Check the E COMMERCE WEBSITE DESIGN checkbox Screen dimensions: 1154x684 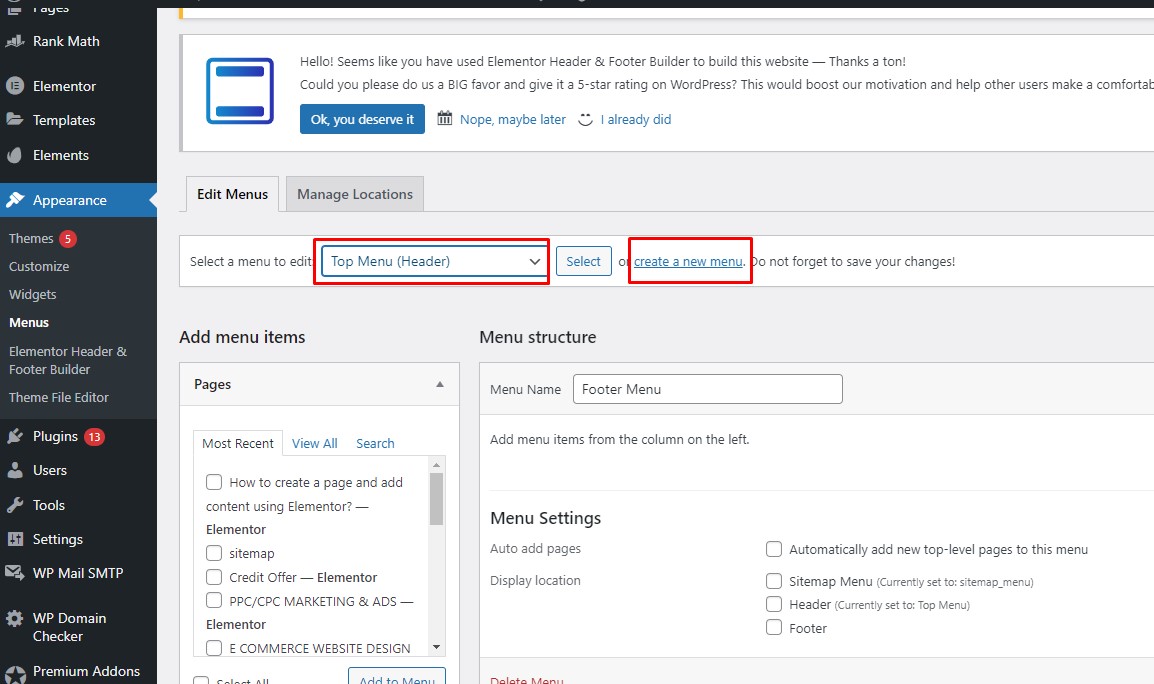click(214, 648)
